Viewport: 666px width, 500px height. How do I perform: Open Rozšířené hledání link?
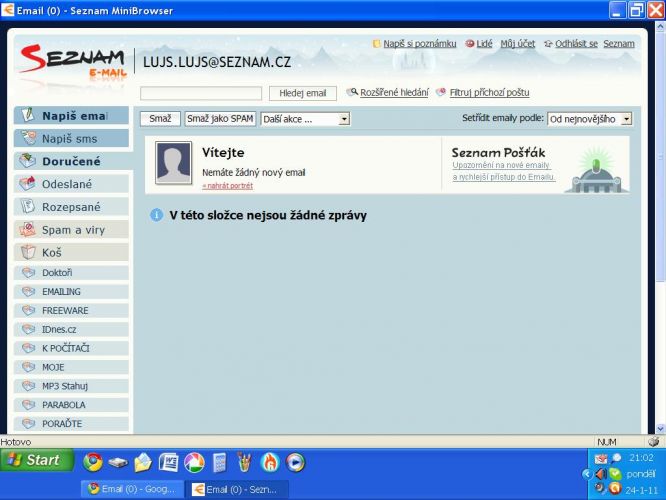[394, 92]
